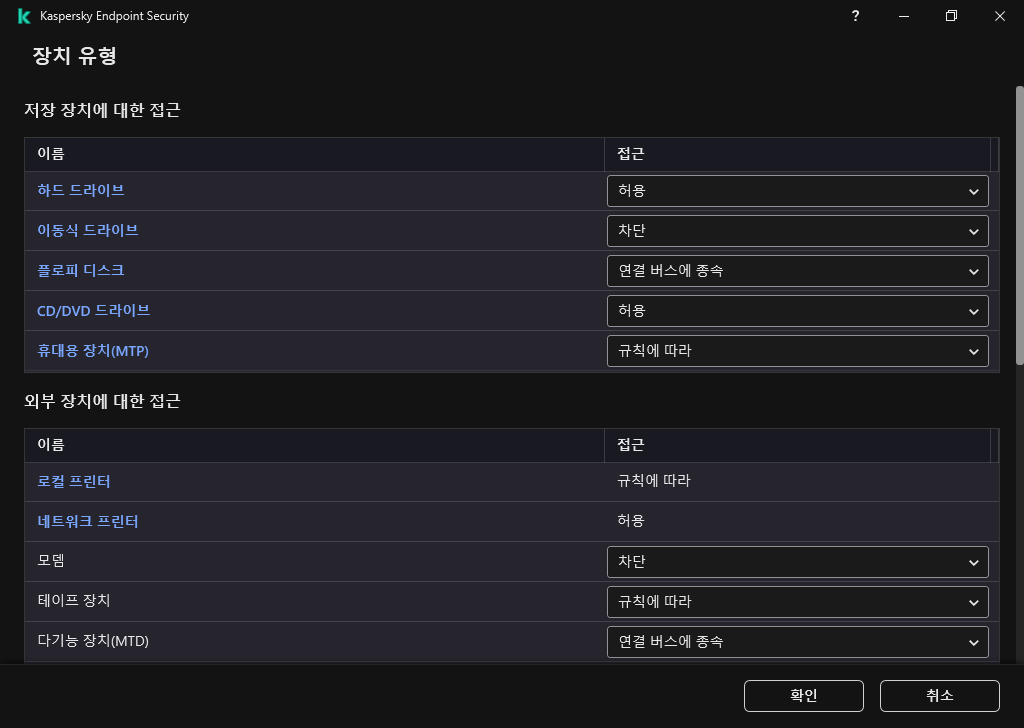Open the help question mark icon
This screenshot has width=1024, height=728.
pyautogui.click(x=856, y=16)
